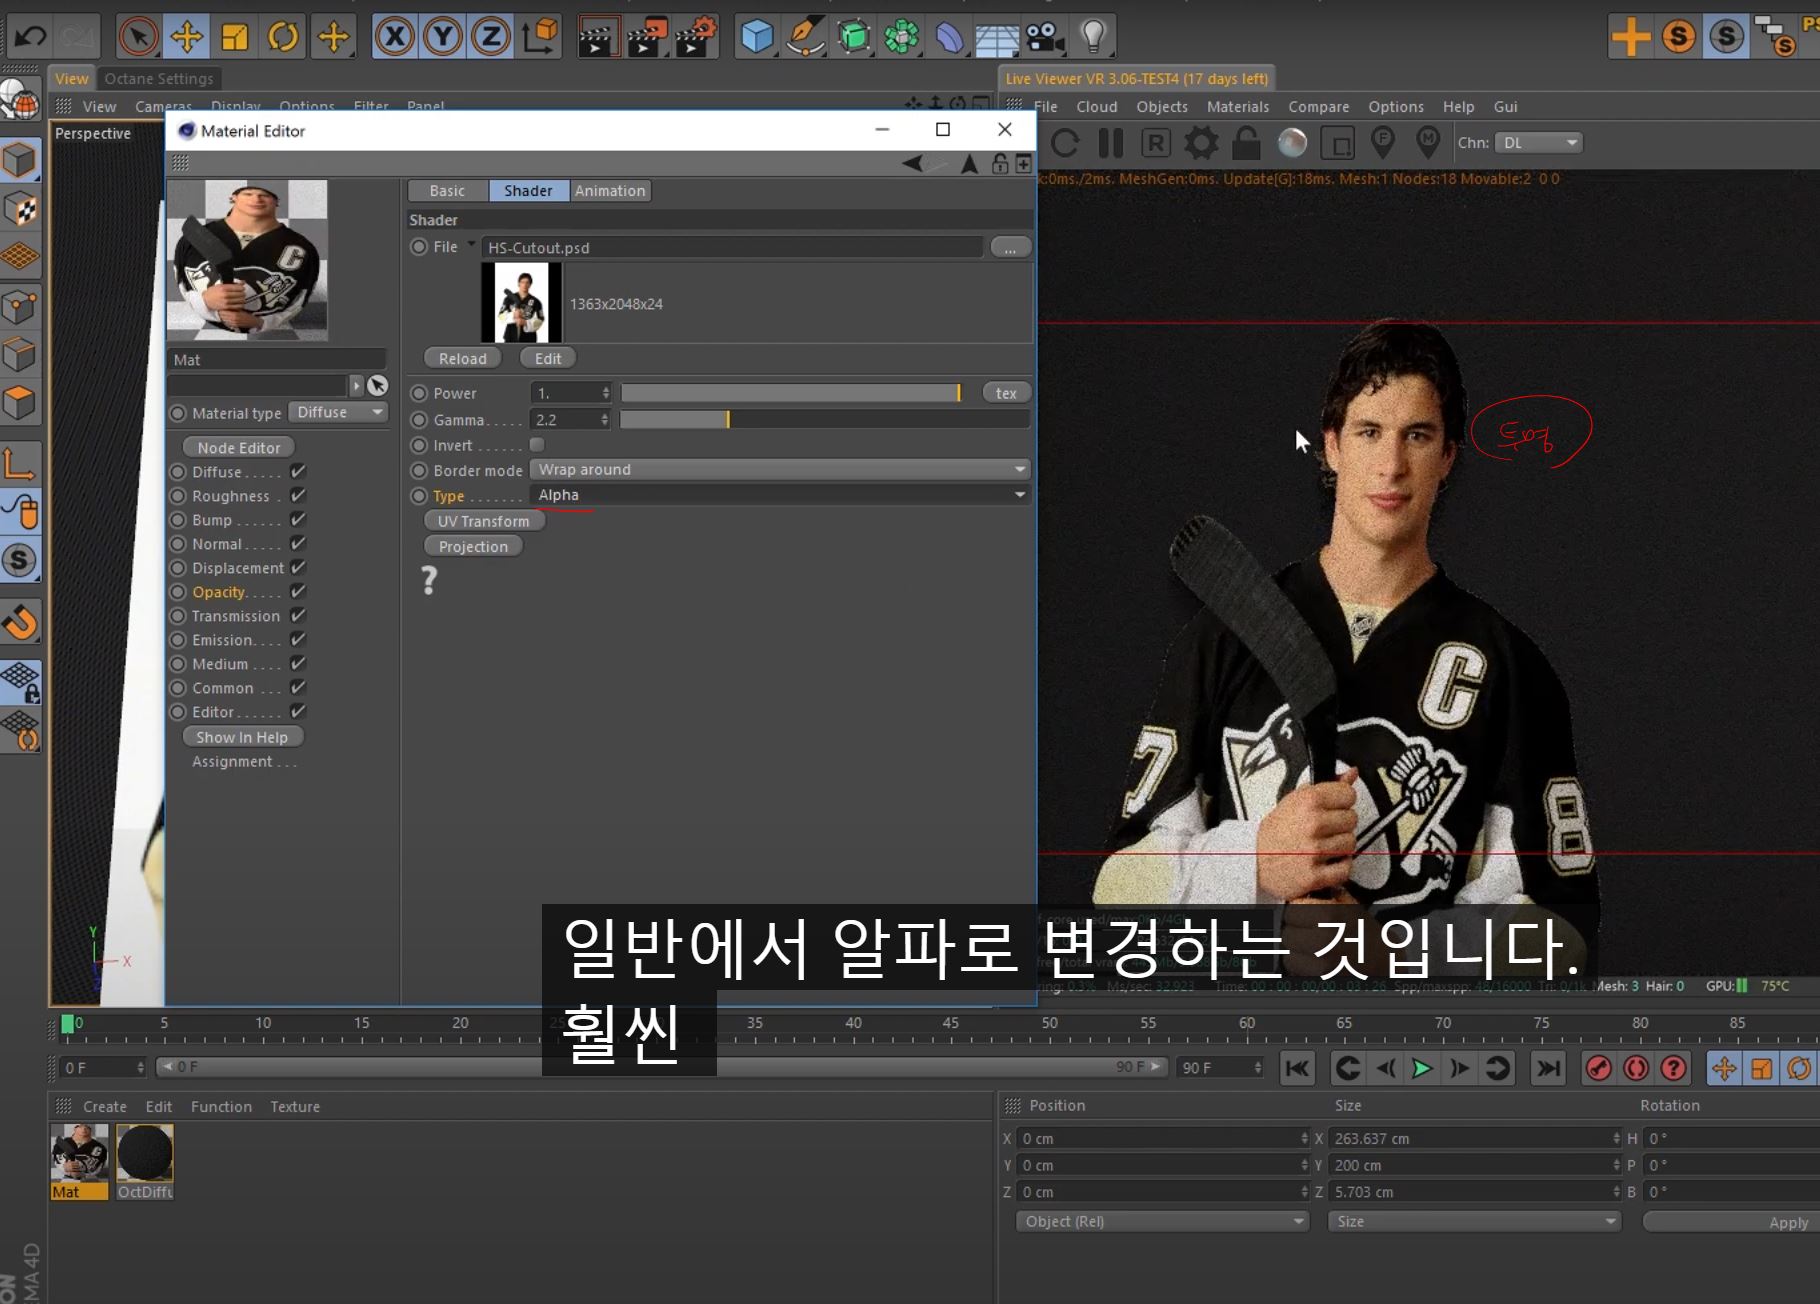Open the Octane Settings tab
Screen dimensions: 1820x1304
point(159,78)
